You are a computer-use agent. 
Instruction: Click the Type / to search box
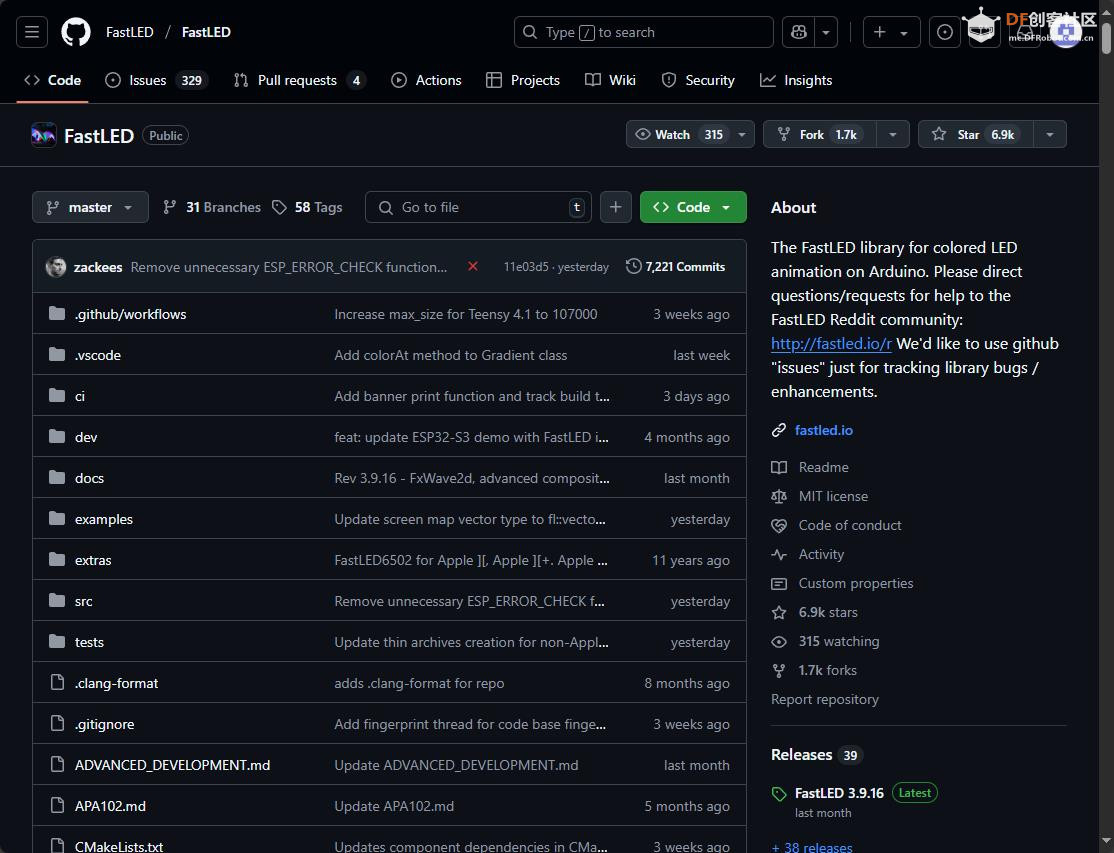[644, 32]
